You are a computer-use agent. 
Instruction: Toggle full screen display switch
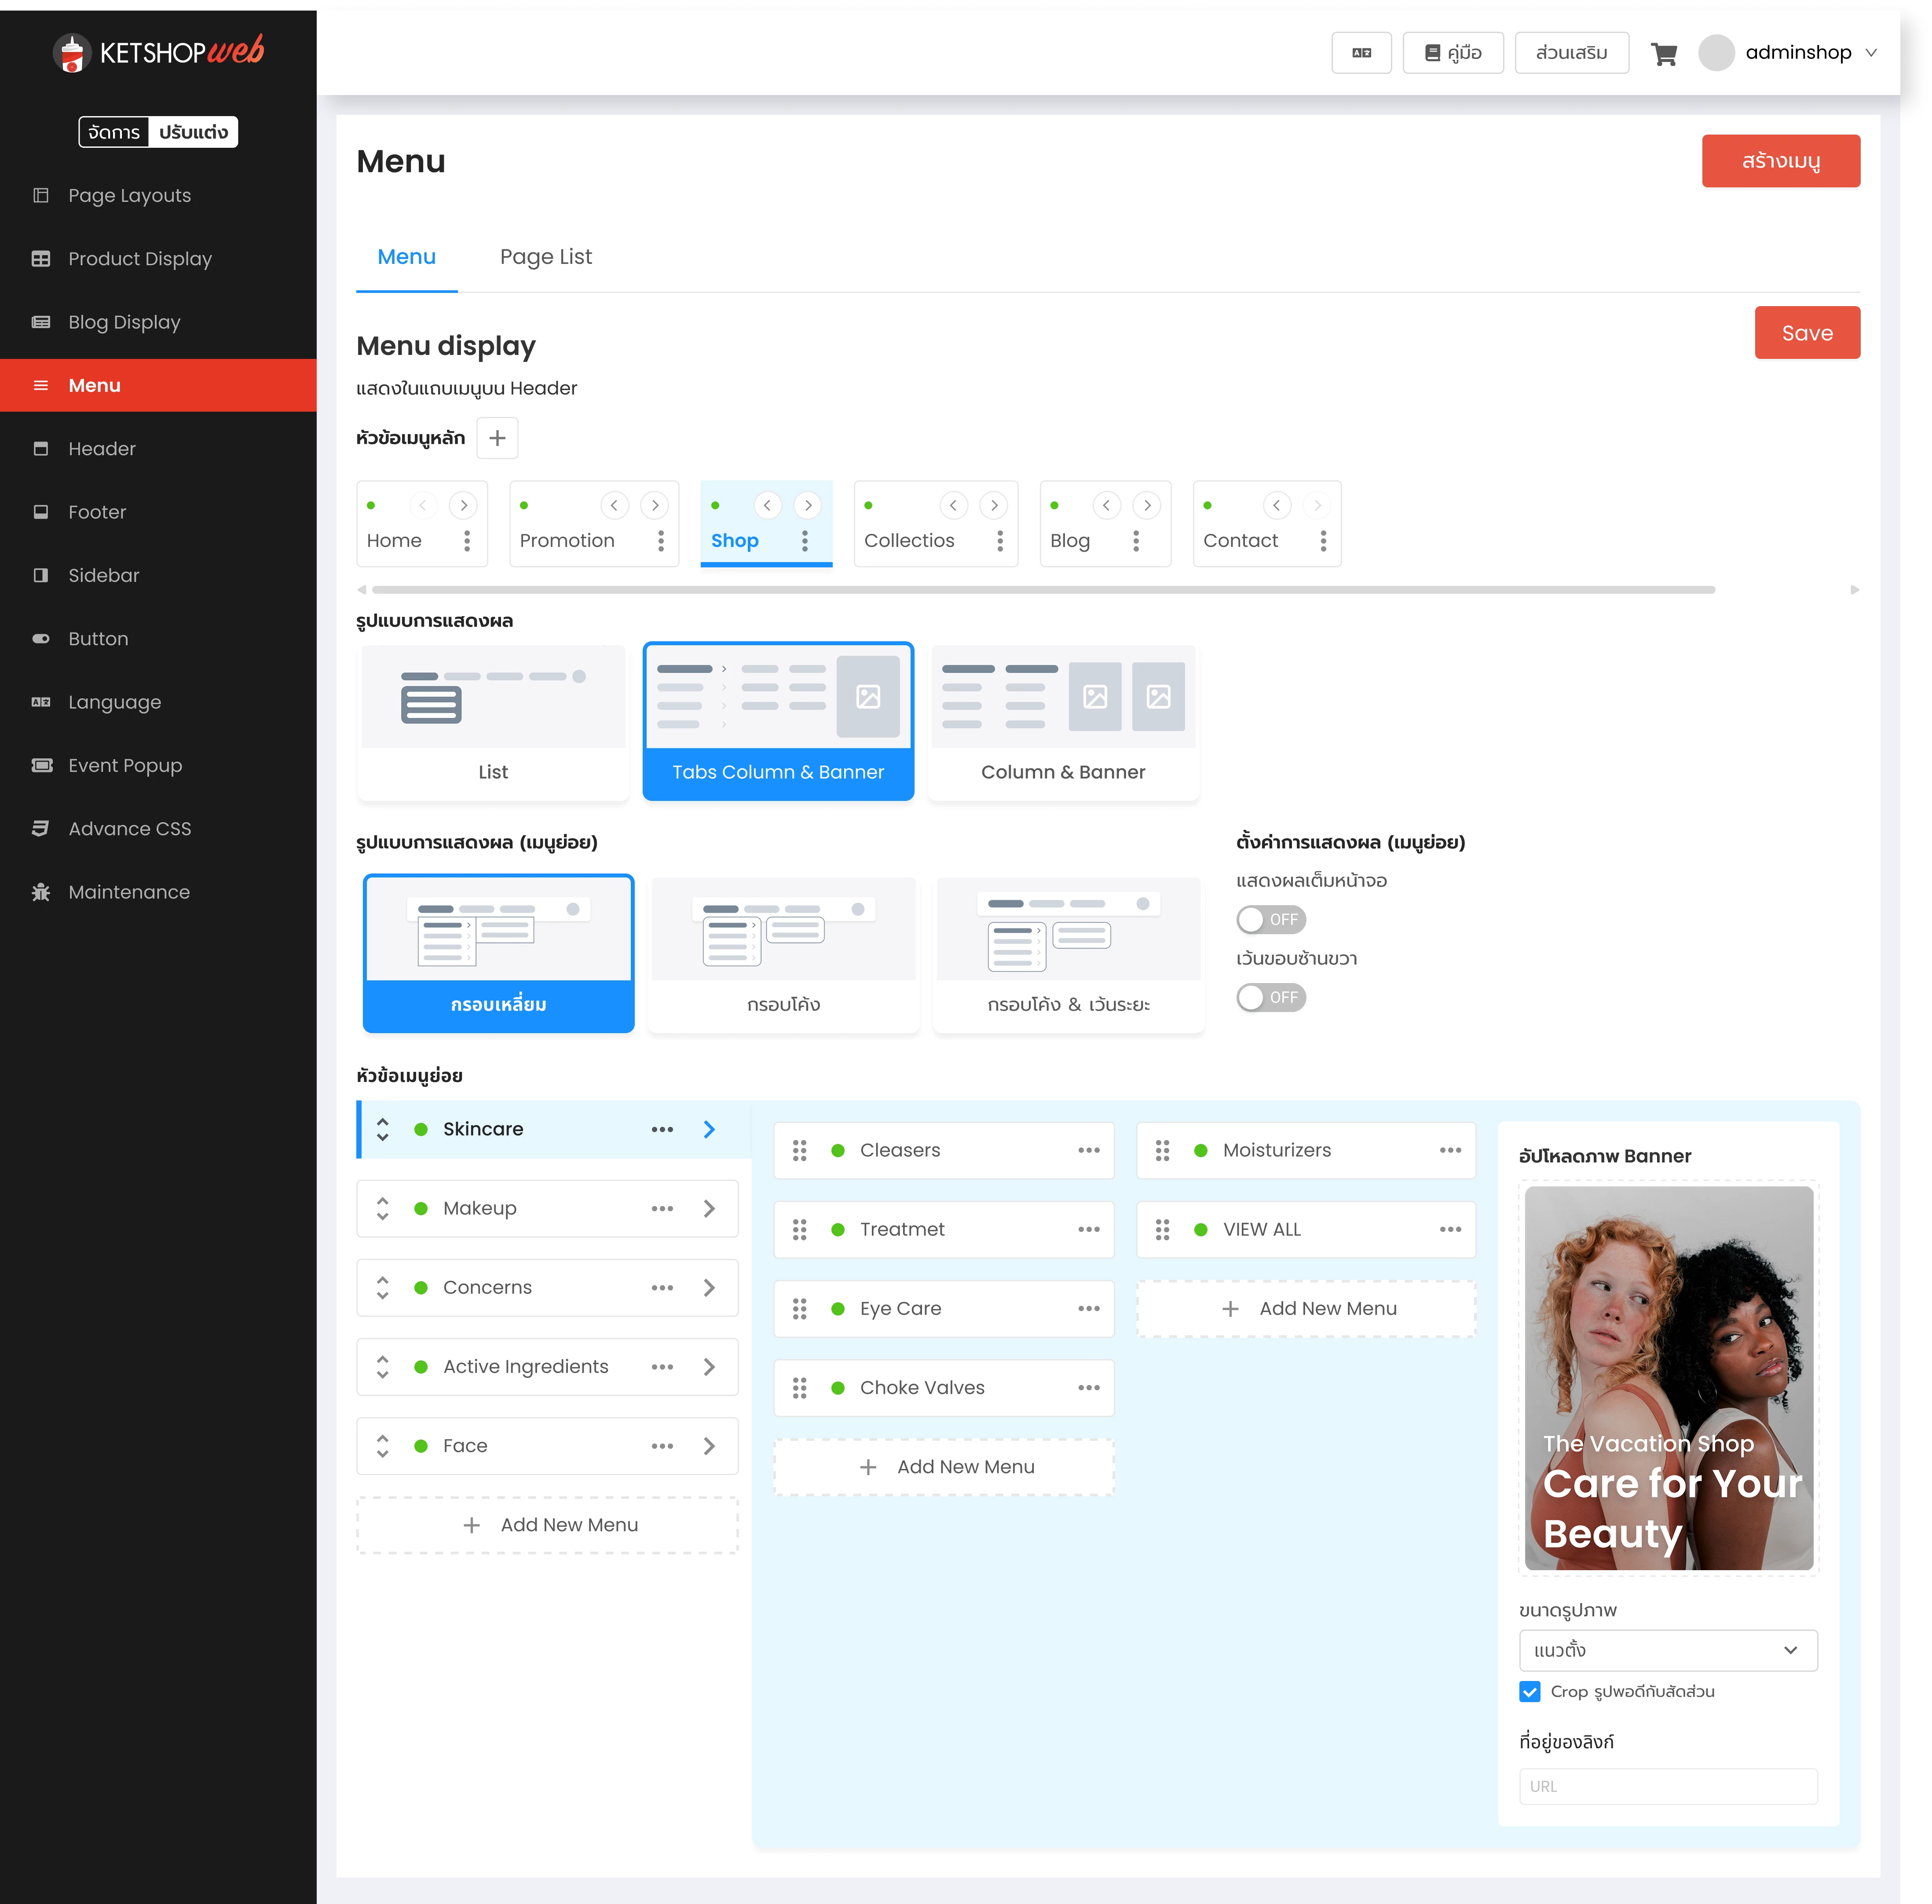click(1270, 919)
